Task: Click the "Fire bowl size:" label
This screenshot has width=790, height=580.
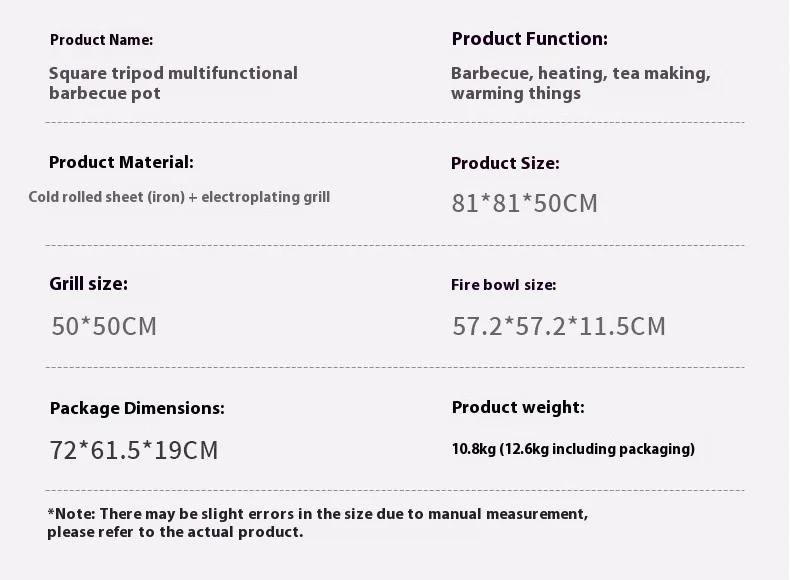Action: point(503,285)
